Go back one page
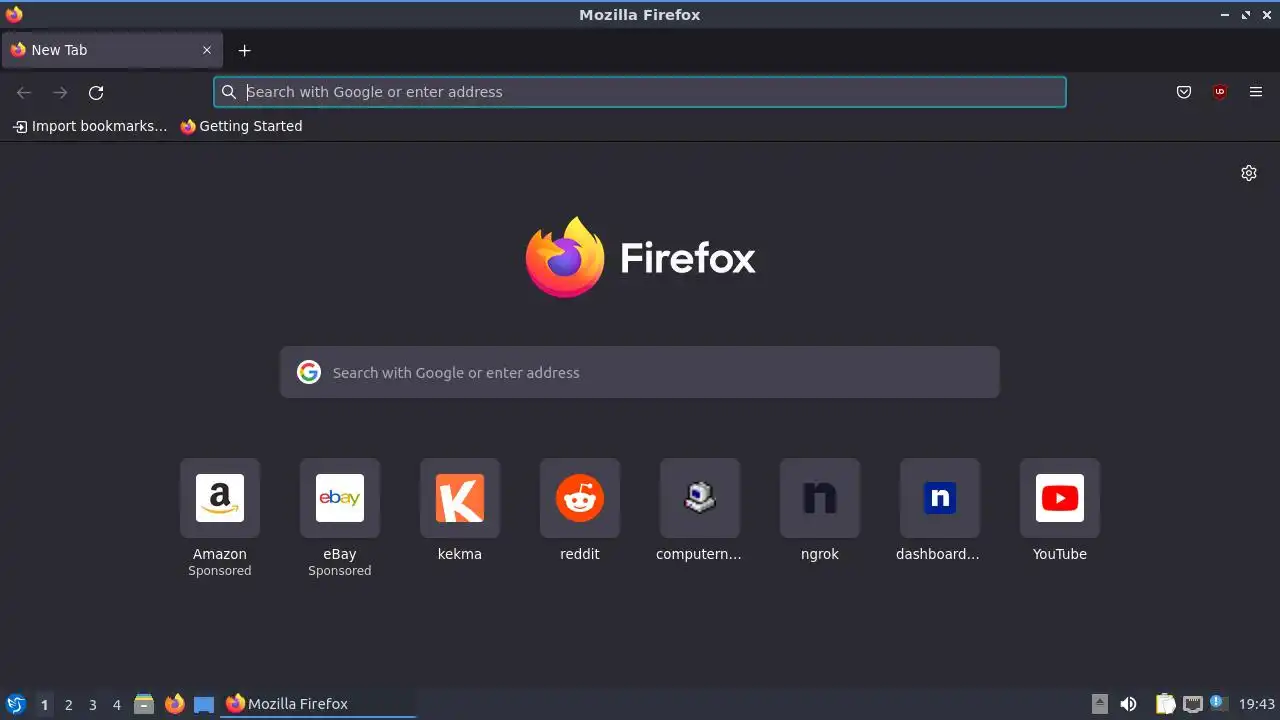 [24, 92]
